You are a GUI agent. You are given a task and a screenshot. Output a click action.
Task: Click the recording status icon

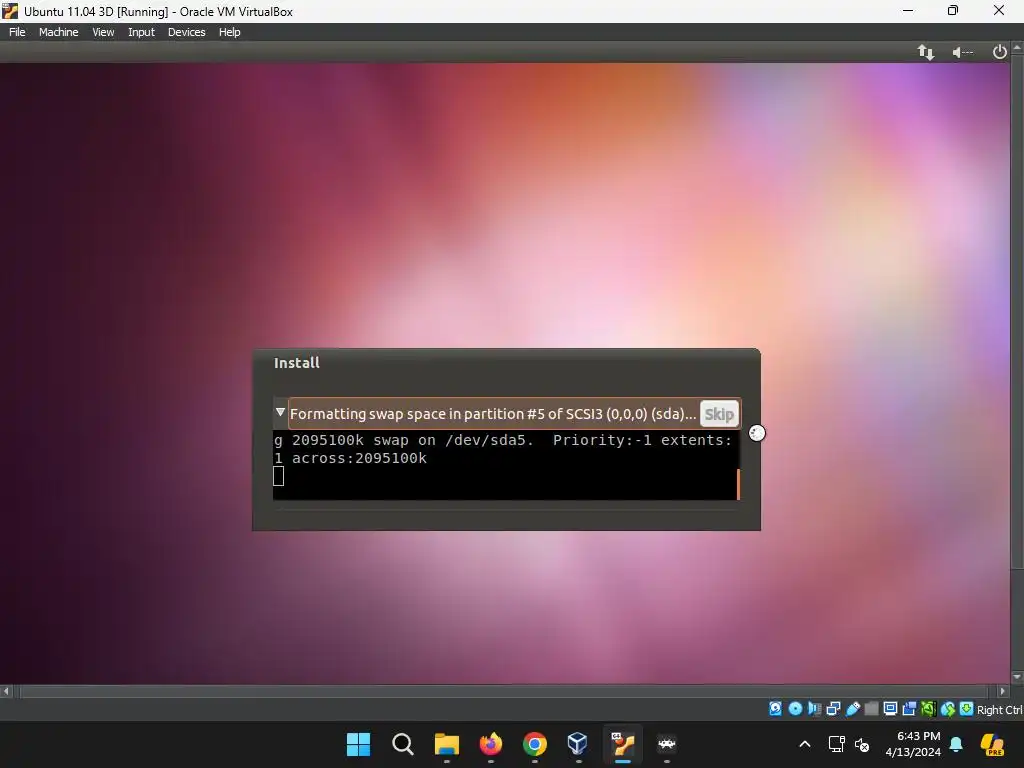click(909, 709)
